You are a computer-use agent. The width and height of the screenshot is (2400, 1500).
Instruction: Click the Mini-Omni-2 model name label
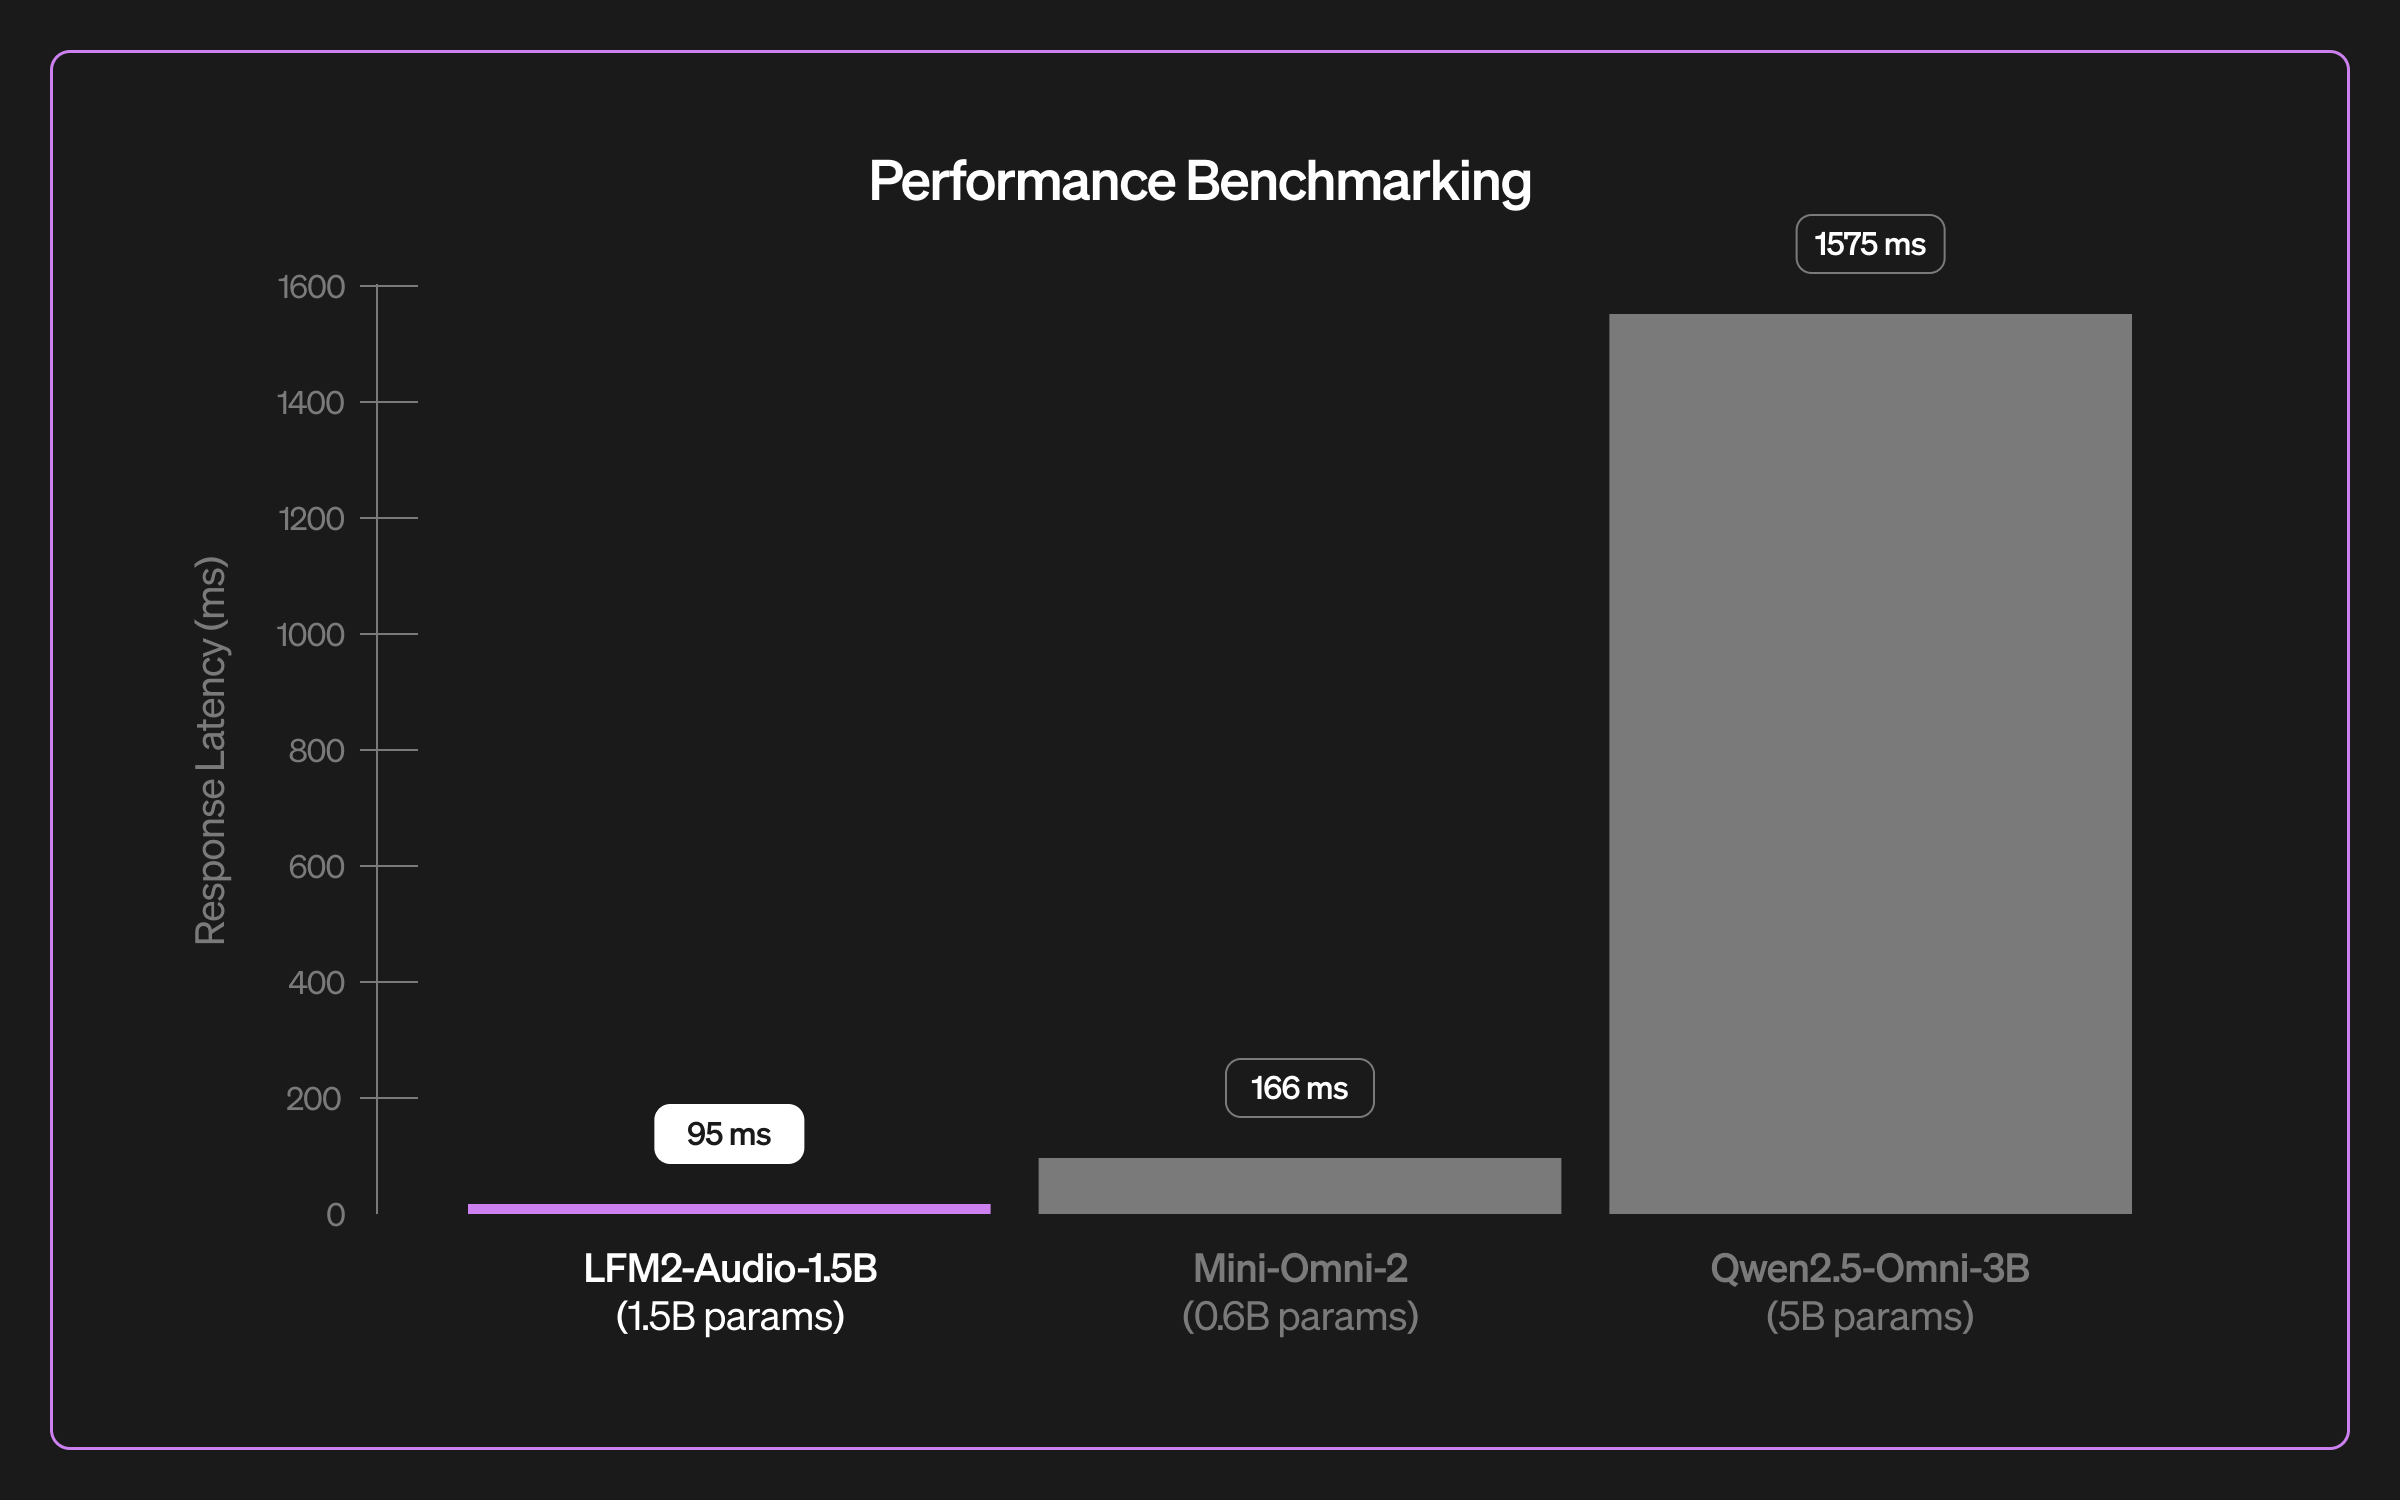[1300, 1268]
